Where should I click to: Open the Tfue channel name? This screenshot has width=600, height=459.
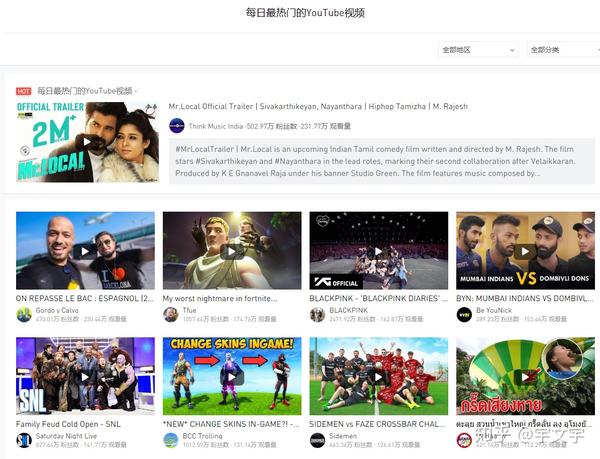click(x=189, y=310)
